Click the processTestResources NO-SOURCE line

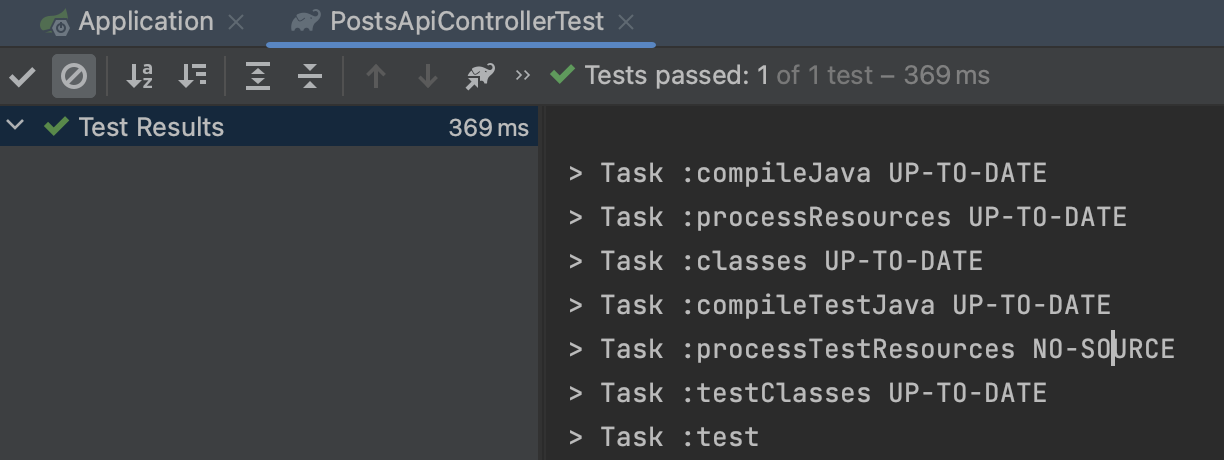click(x=871, y=349)
